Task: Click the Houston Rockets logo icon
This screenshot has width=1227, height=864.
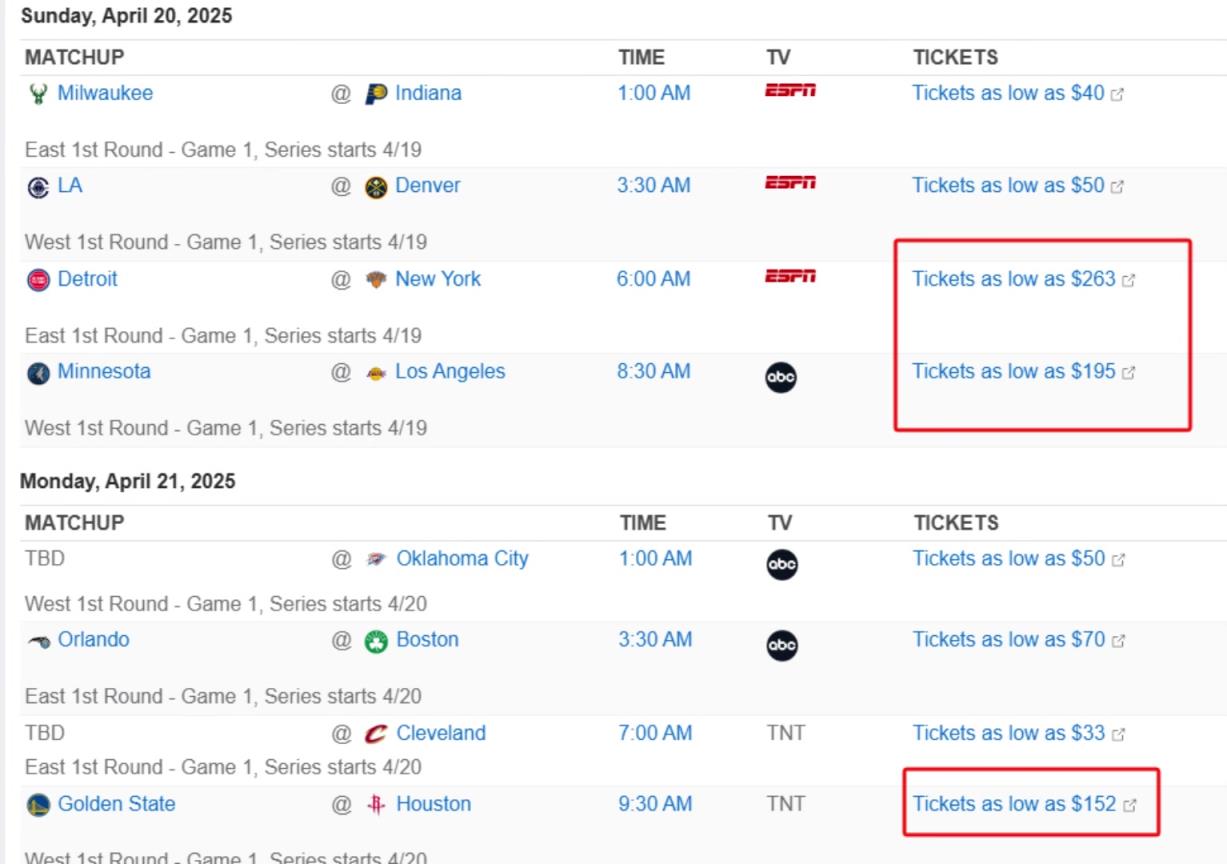Action: tap(376, 805)
